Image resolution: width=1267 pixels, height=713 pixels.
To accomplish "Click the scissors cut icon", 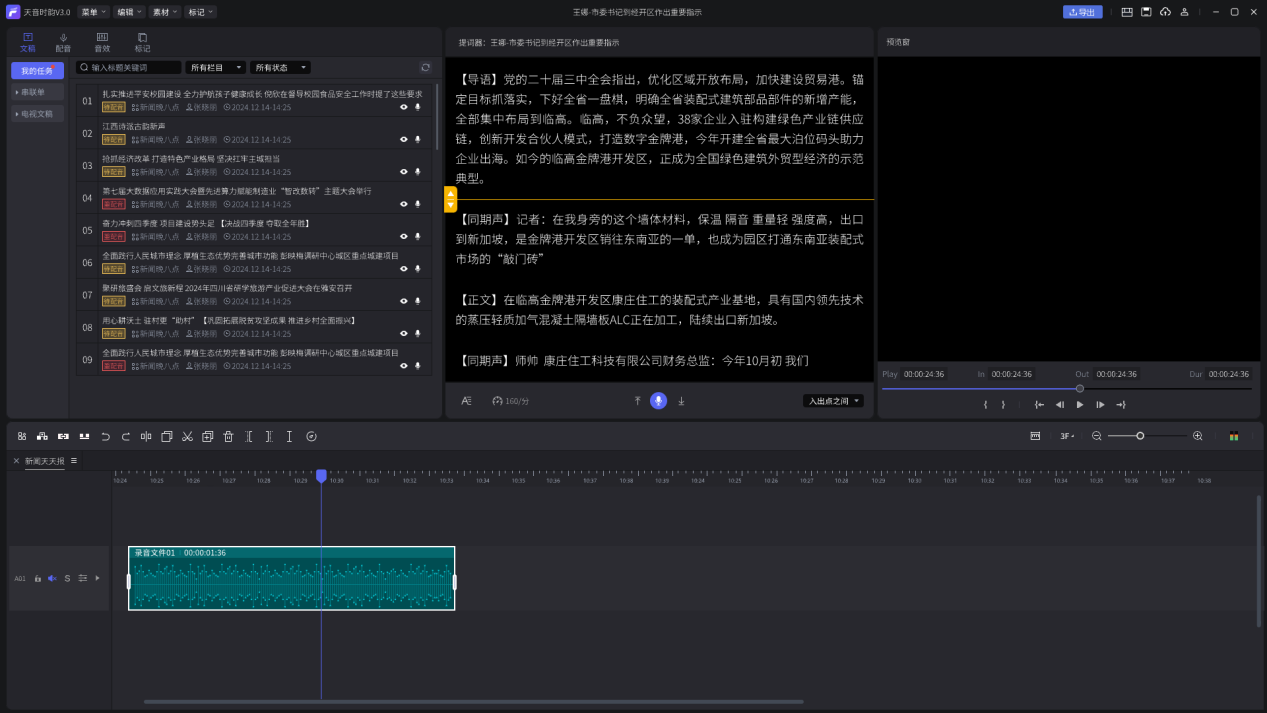I will tap(187, 436).
